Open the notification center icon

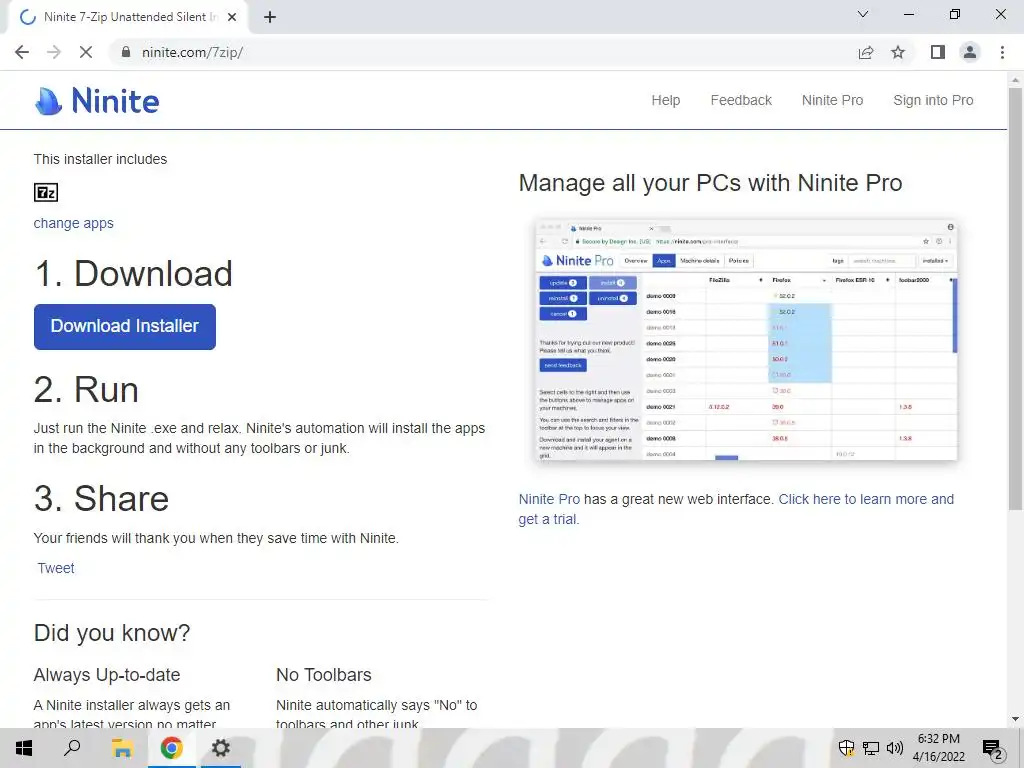[x=993, y=749]
